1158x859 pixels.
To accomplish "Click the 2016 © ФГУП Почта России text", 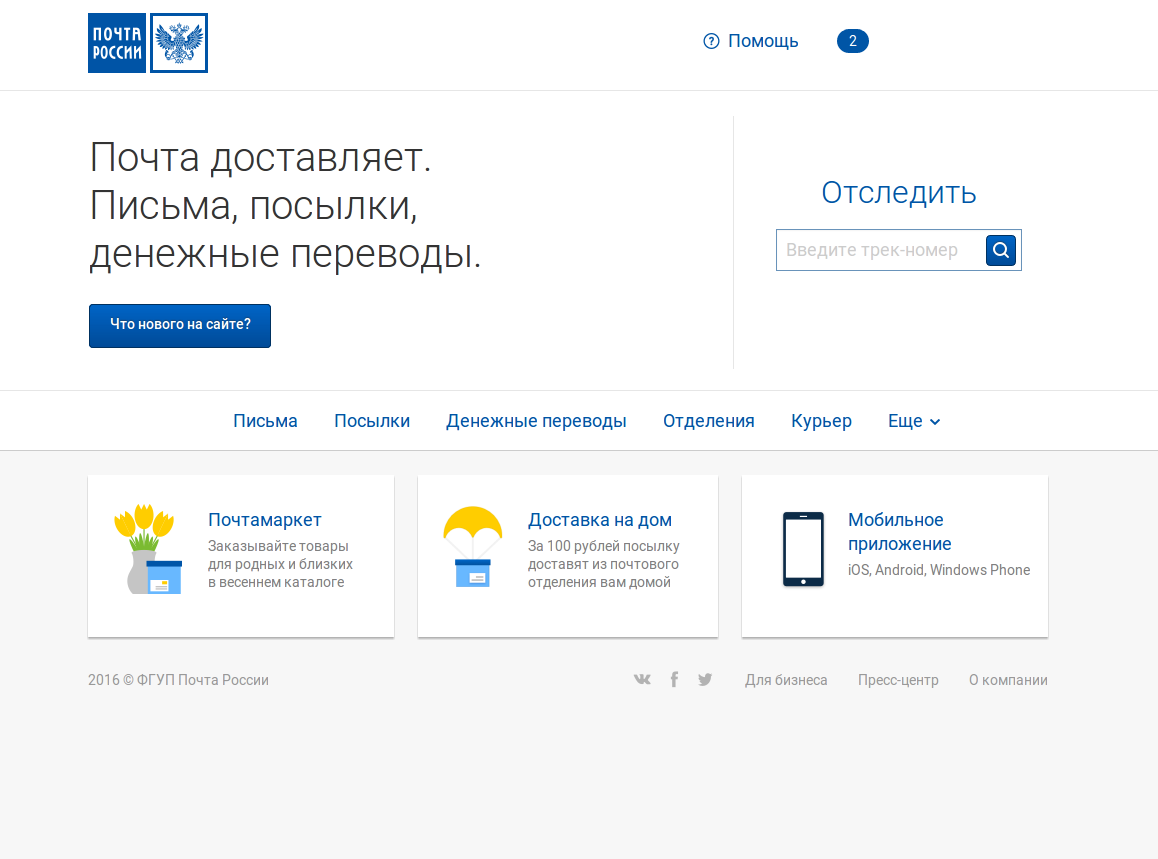I will coord(178,680).
